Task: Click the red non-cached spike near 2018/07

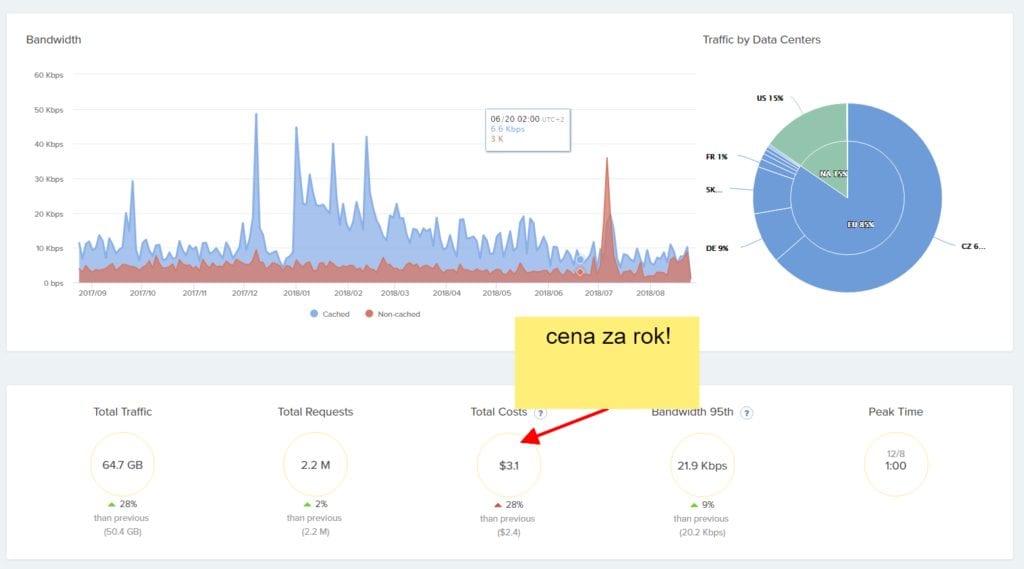Action: 607,200
